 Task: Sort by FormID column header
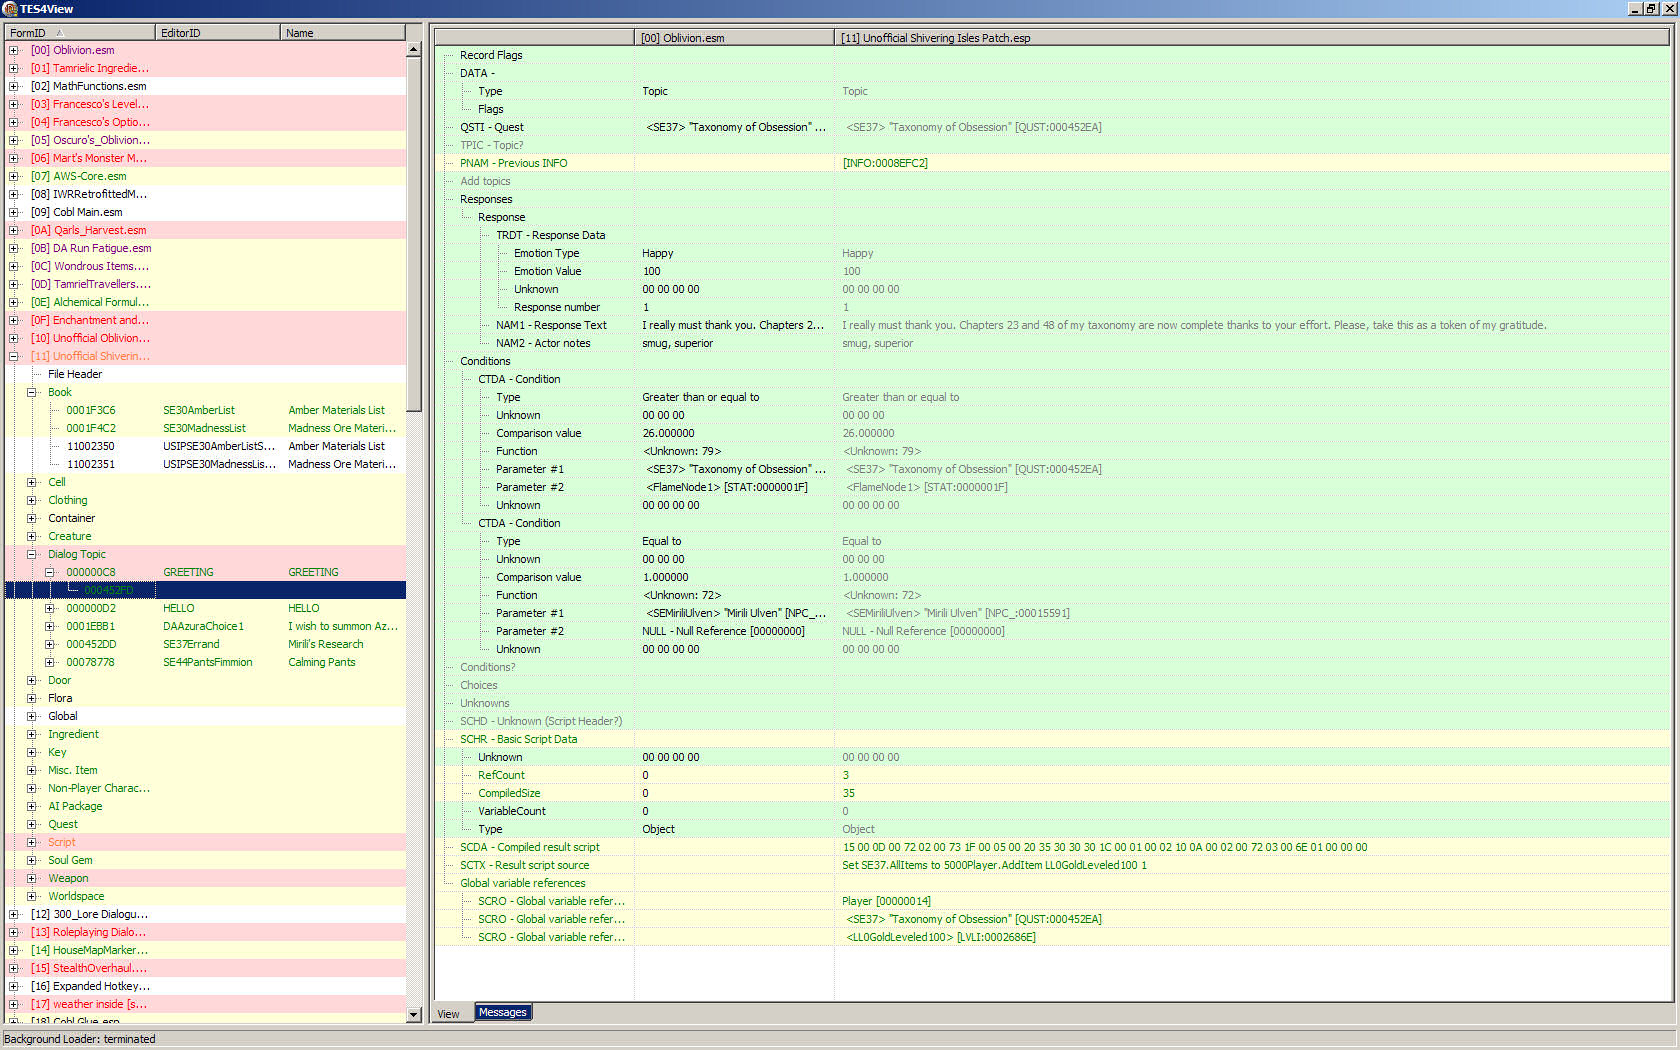point(80,33)
